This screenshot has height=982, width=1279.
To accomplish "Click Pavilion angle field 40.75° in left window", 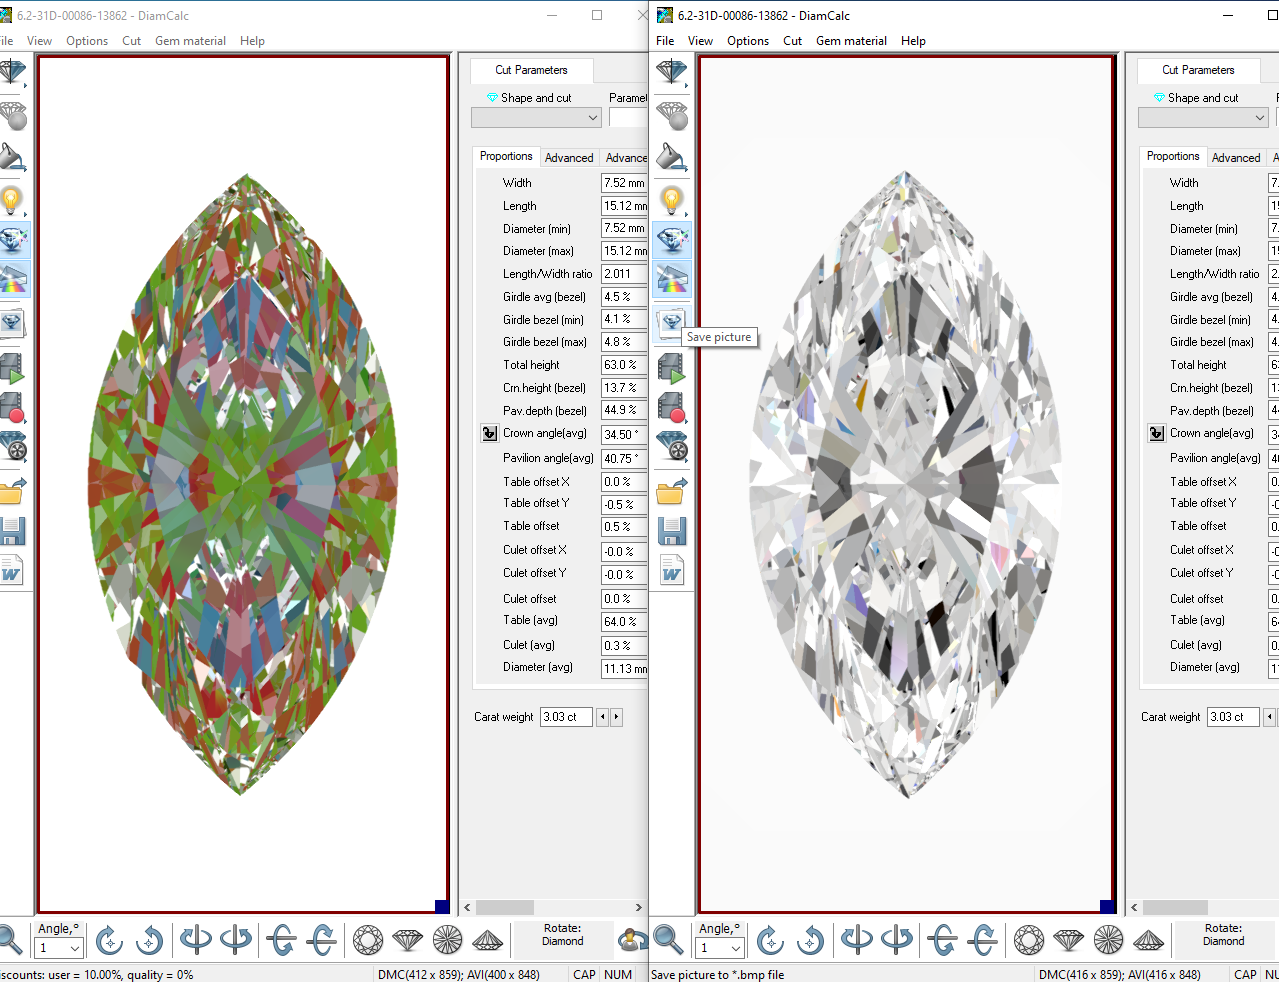I will (624, 459).
